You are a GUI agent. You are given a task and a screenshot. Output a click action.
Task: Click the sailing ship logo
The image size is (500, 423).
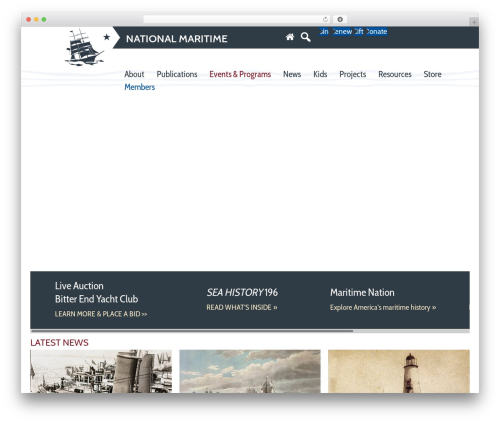point(84,47)
